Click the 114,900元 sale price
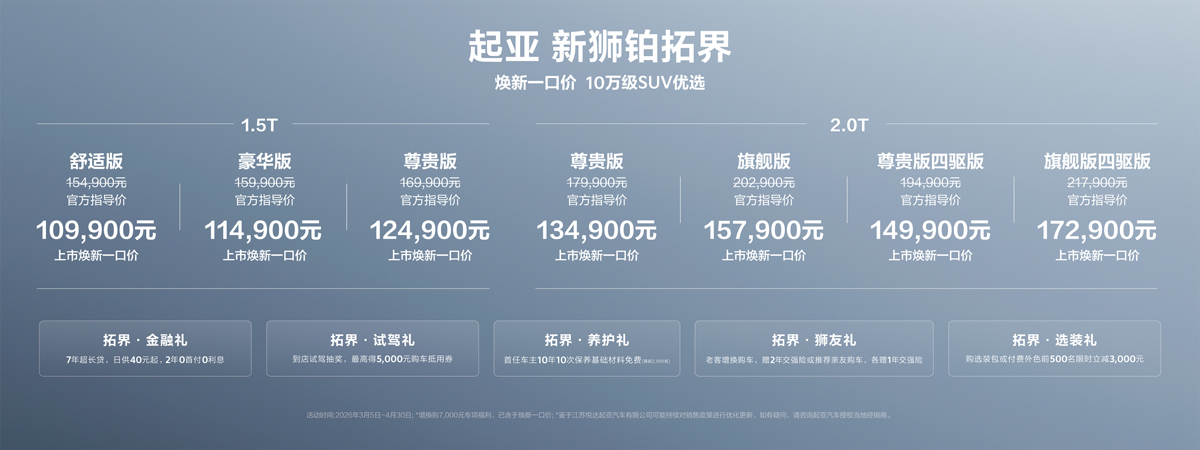 263,231
